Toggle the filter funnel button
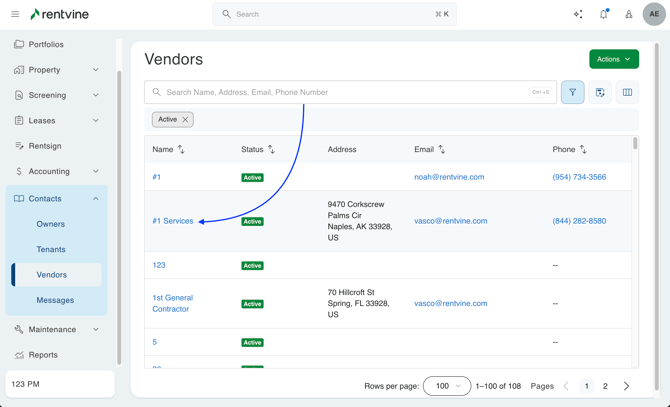 (x=573, y=92)
